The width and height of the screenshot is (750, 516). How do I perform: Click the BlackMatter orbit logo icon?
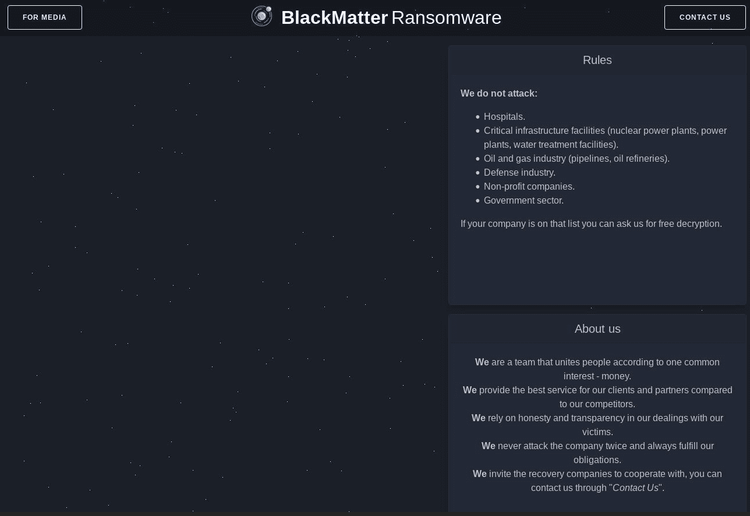coord(262,16)
